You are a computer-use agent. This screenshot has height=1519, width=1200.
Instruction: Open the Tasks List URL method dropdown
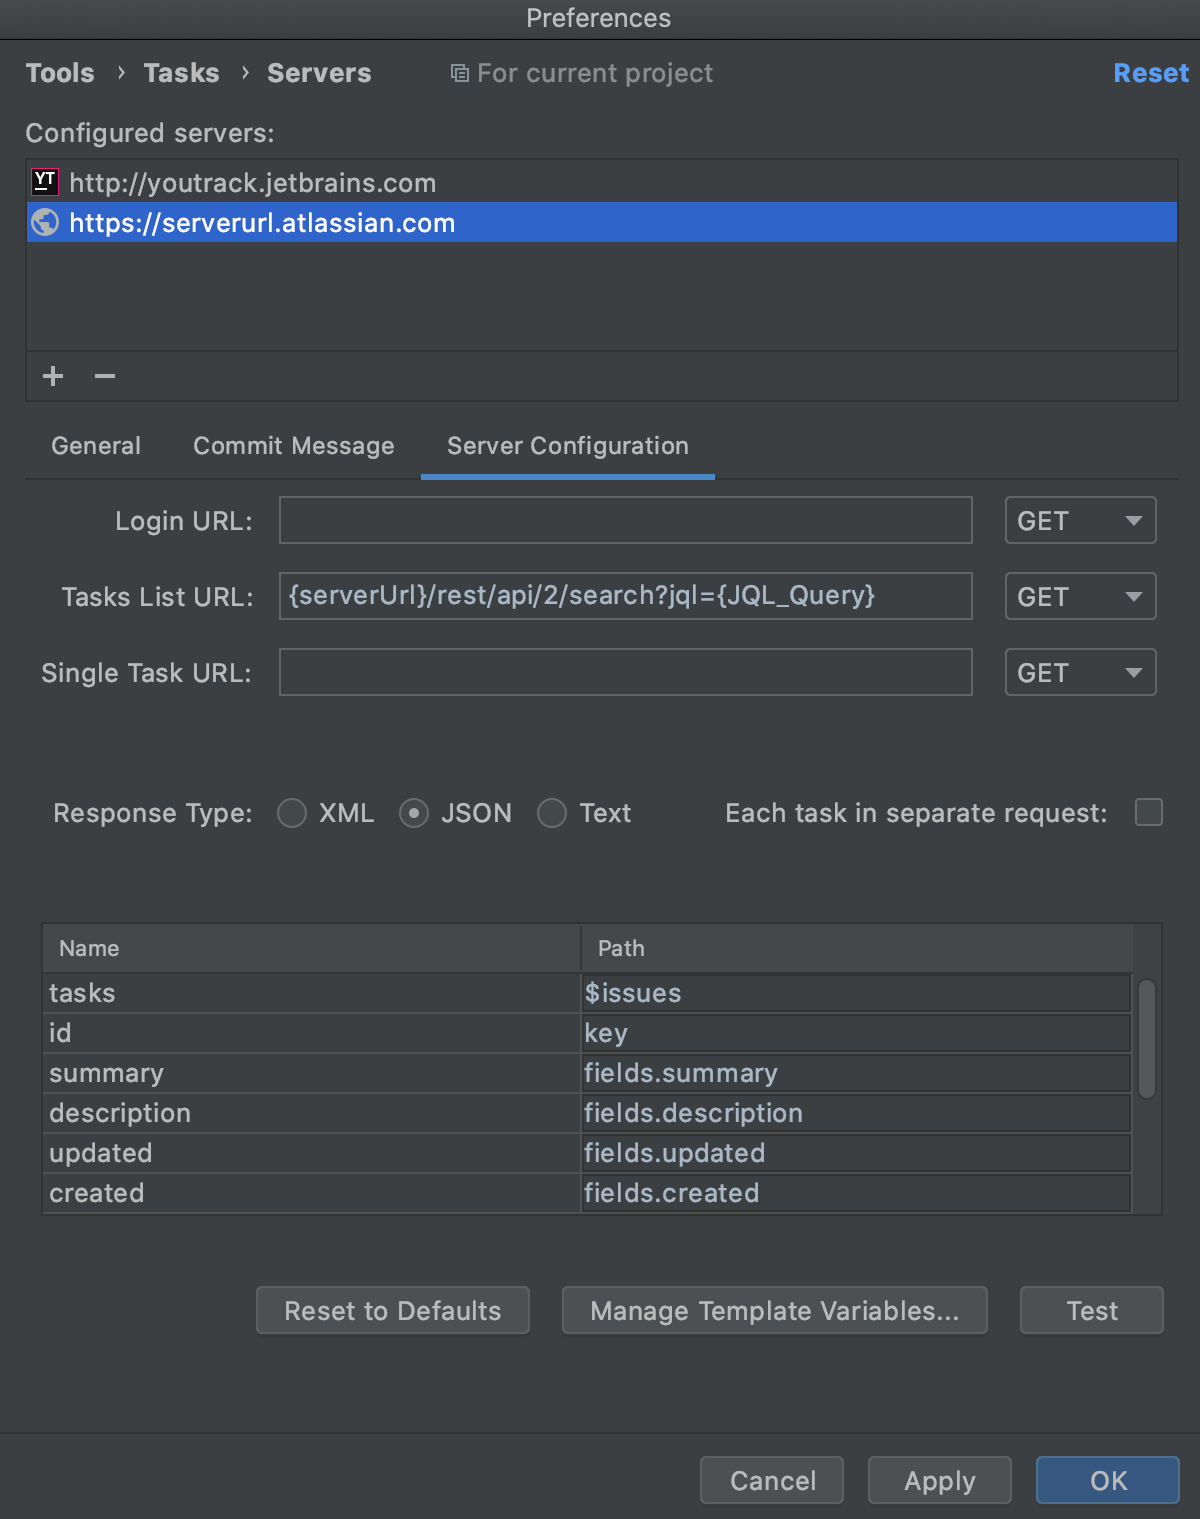pyautogui.click(x=1080, y=596)
